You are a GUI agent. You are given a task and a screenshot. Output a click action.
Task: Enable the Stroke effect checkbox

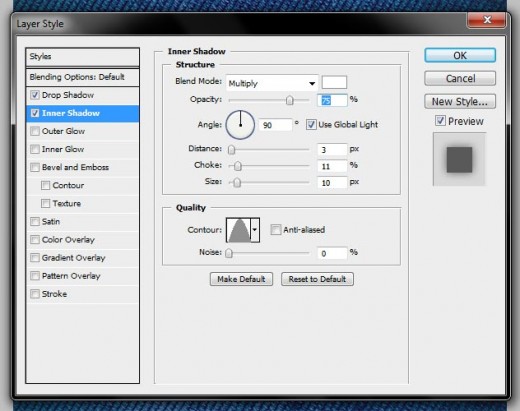(35, 294)
